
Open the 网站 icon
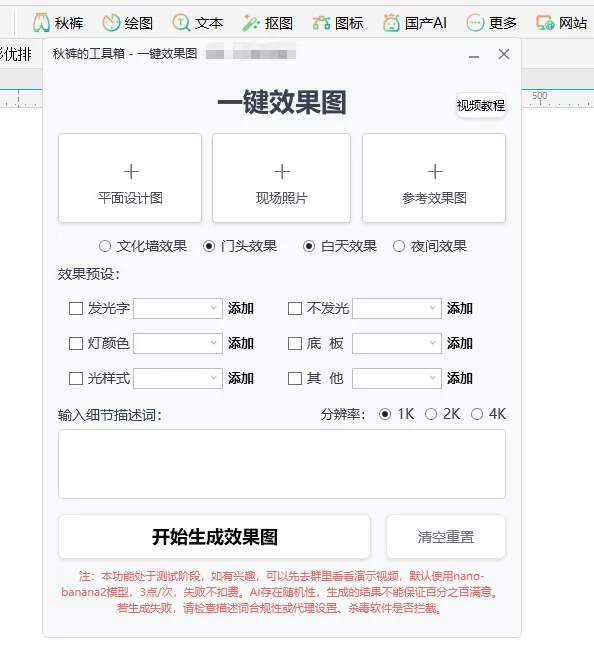(x=545, y=23)
